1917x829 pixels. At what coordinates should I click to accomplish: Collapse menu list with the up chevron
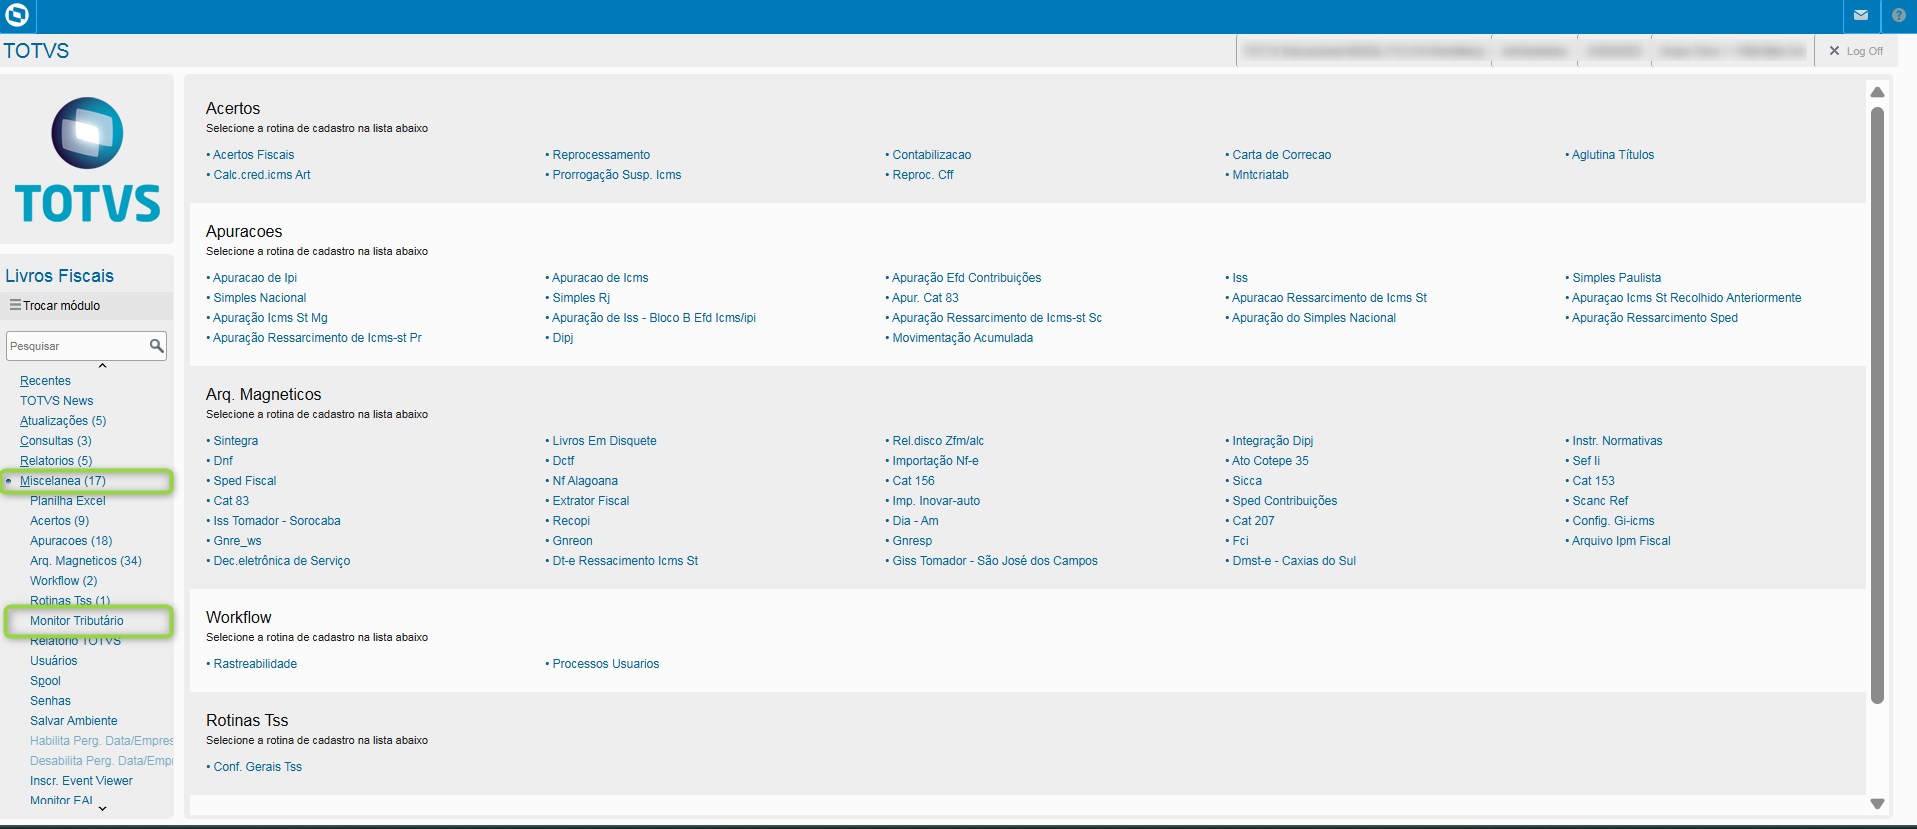click(x=102, y=366)
